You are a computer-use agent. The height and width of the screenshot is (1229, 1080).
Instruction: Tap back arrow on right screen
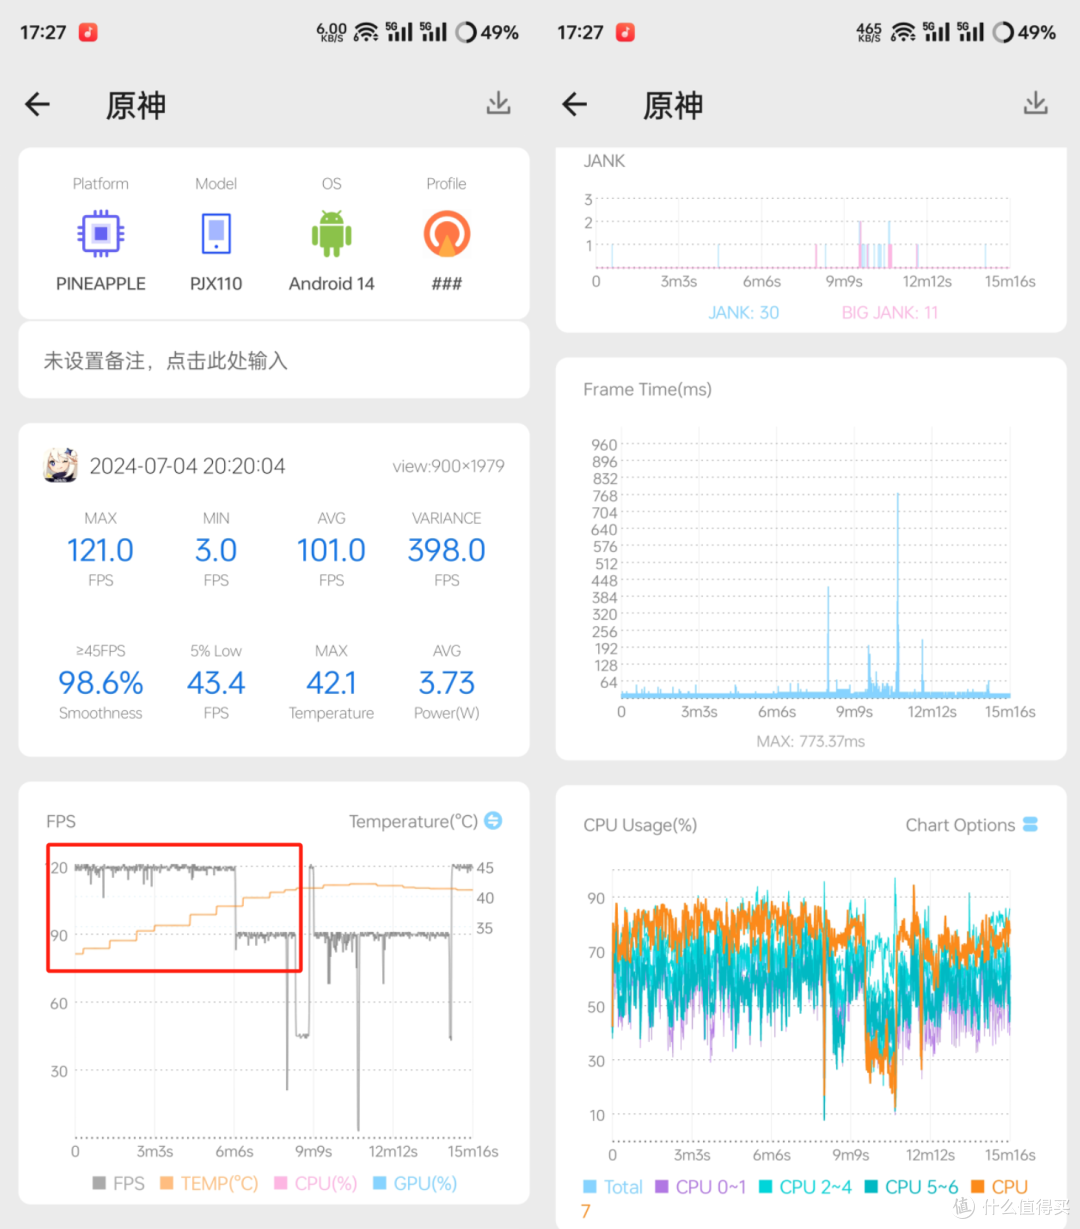click(x=574, y=104)
